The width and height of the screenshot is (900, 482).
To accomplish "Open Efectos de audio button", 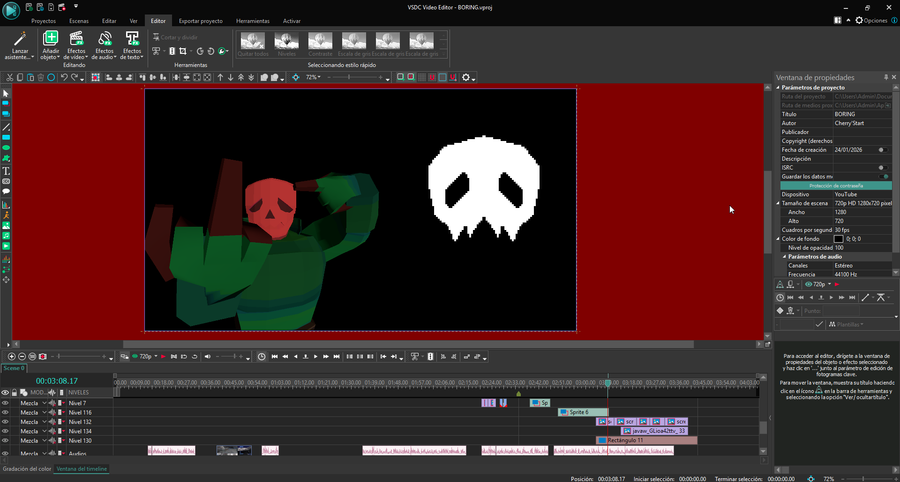I will (105, 45).
